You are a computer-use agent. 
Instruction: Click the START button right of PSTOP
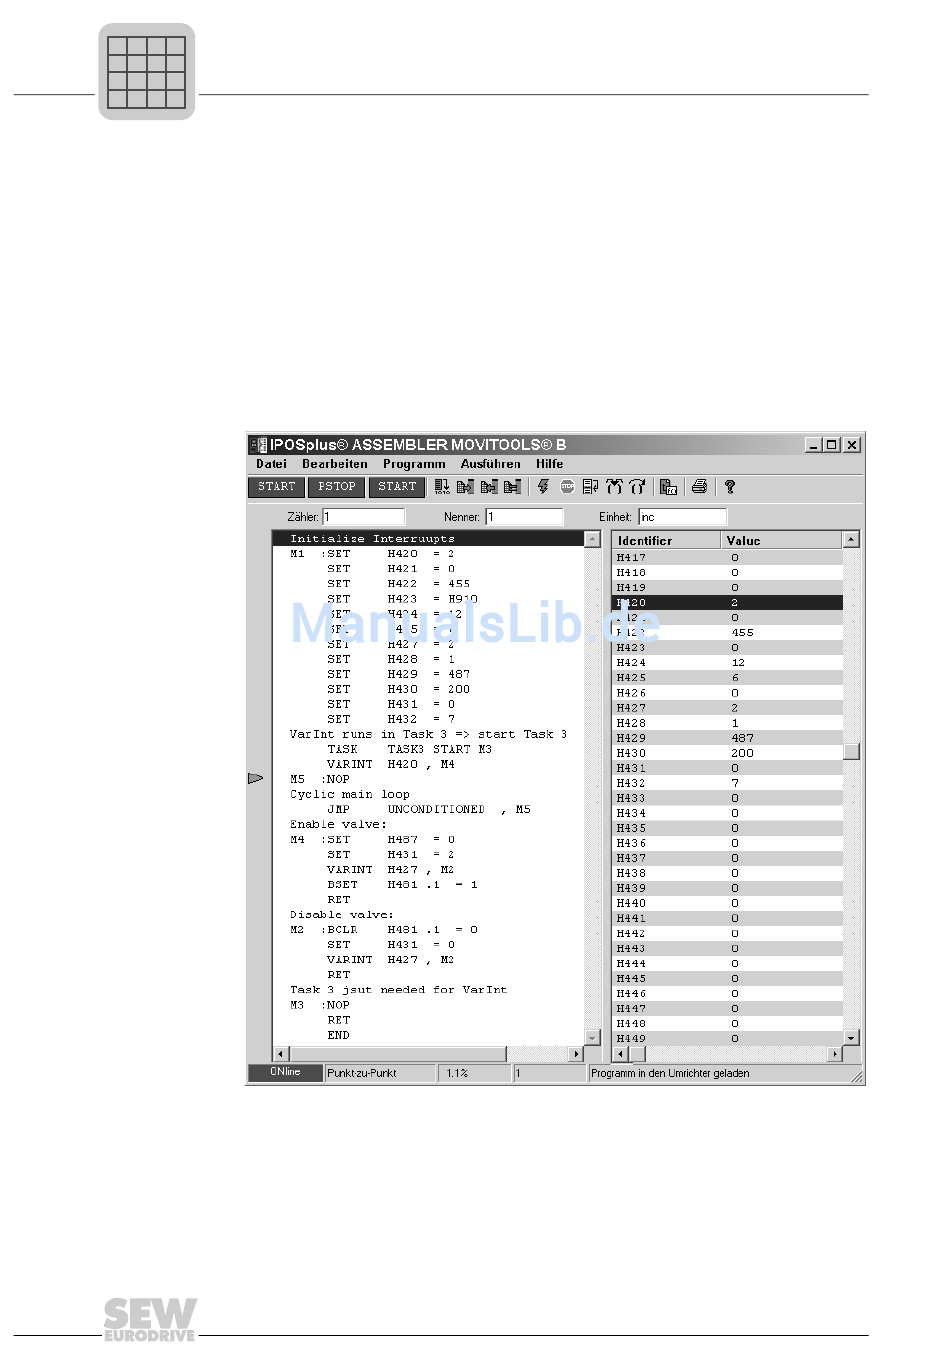397,487
